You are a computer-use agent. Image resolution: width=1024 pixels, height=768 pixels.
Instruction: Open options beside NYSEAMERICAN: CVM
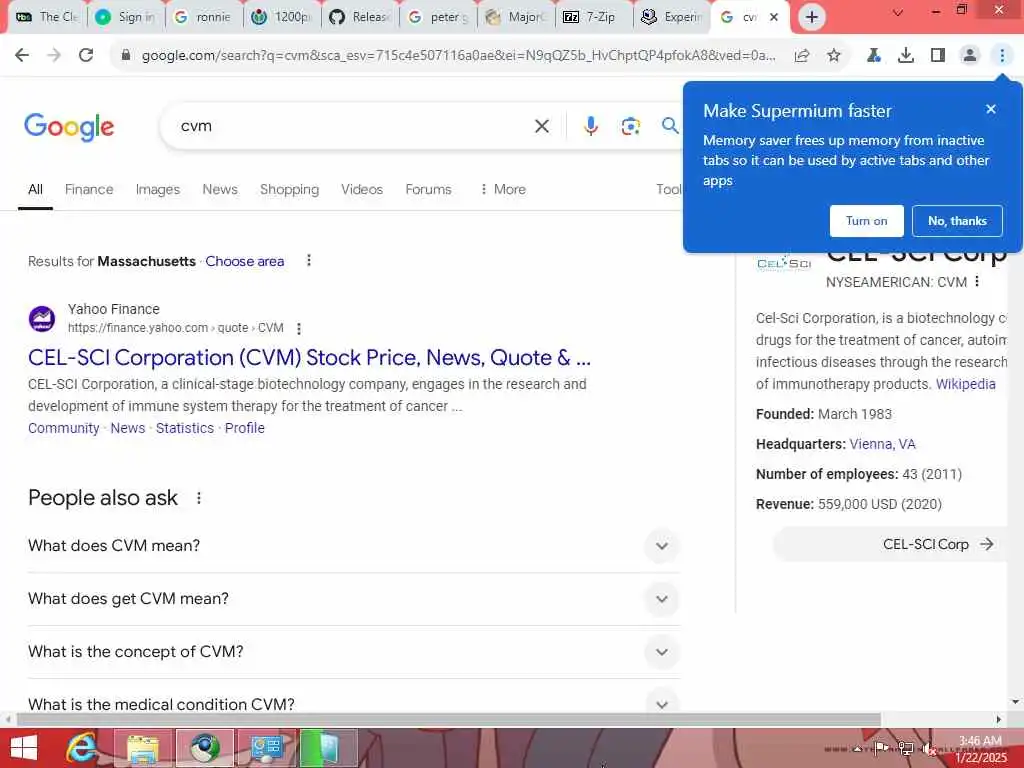(x=977, y=281)
